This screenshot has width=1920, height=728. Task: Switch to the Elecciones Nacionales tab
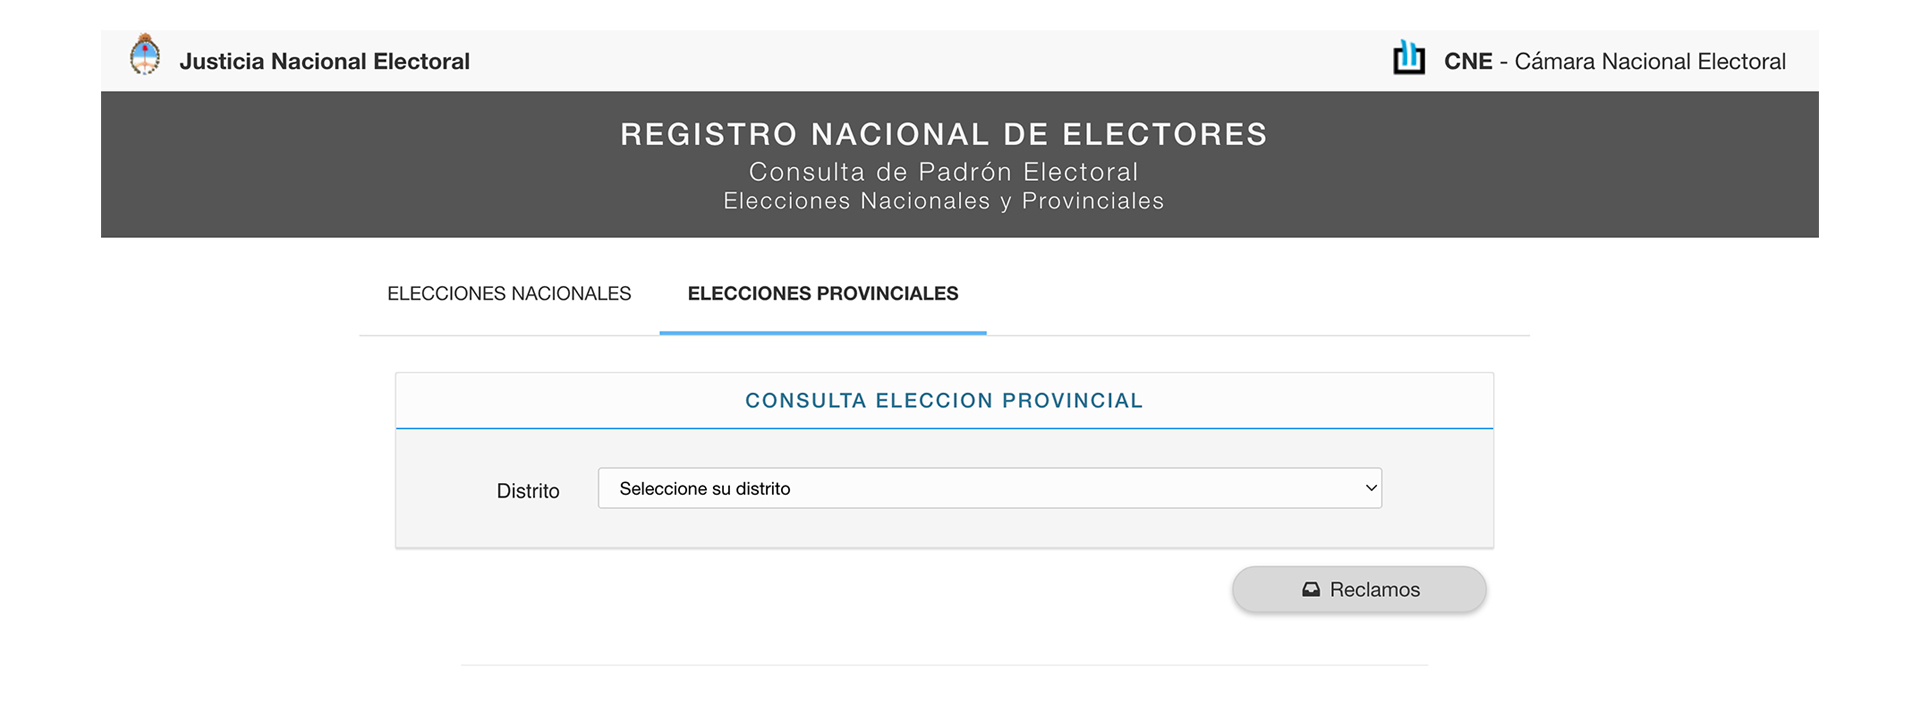509,294
